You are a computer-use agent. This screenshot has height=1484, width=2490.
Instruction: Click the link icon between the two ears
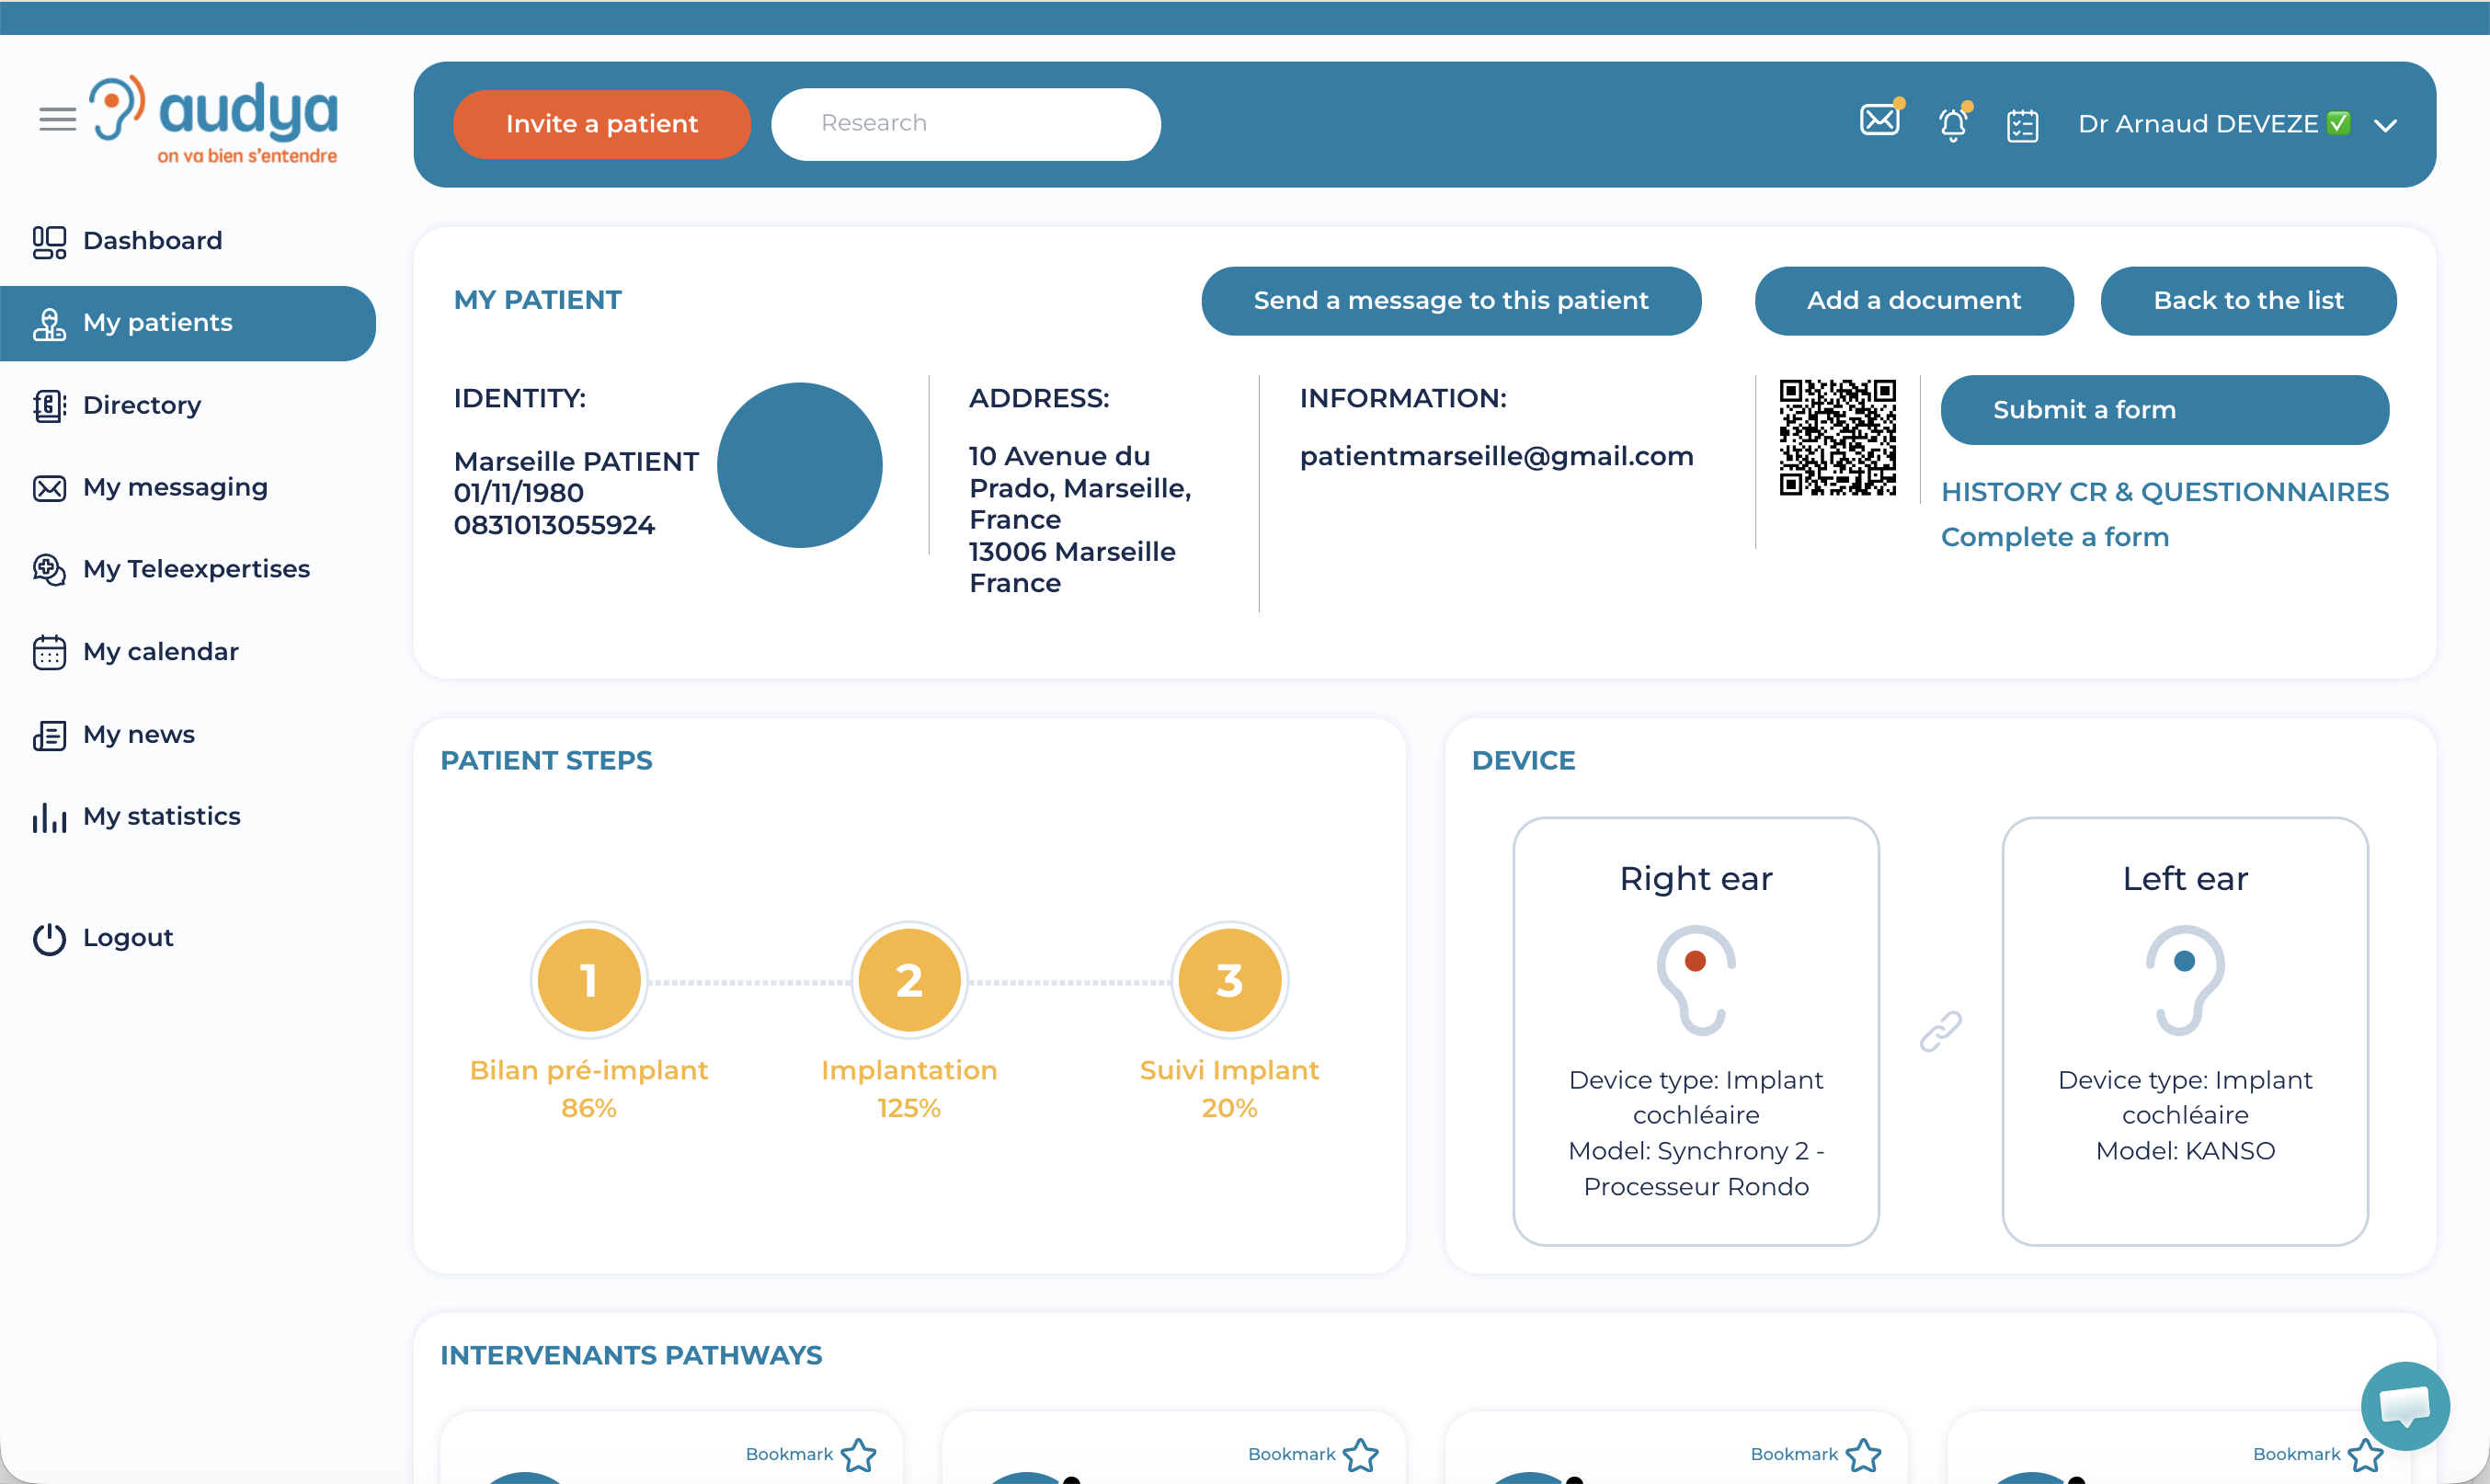(1940, 1030)
